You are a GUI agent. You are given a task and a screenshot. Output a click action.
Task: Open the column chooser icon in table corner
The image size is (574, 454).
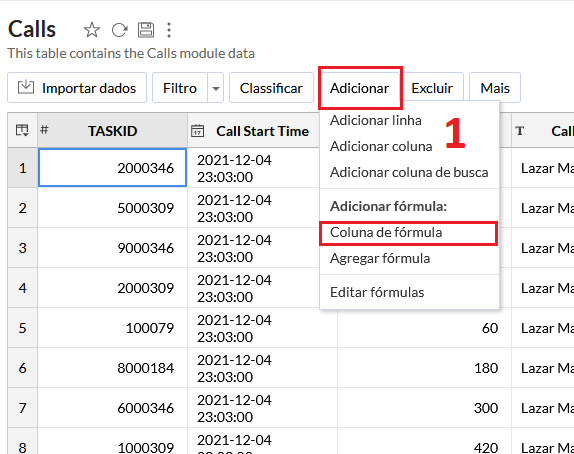point(22,130)
